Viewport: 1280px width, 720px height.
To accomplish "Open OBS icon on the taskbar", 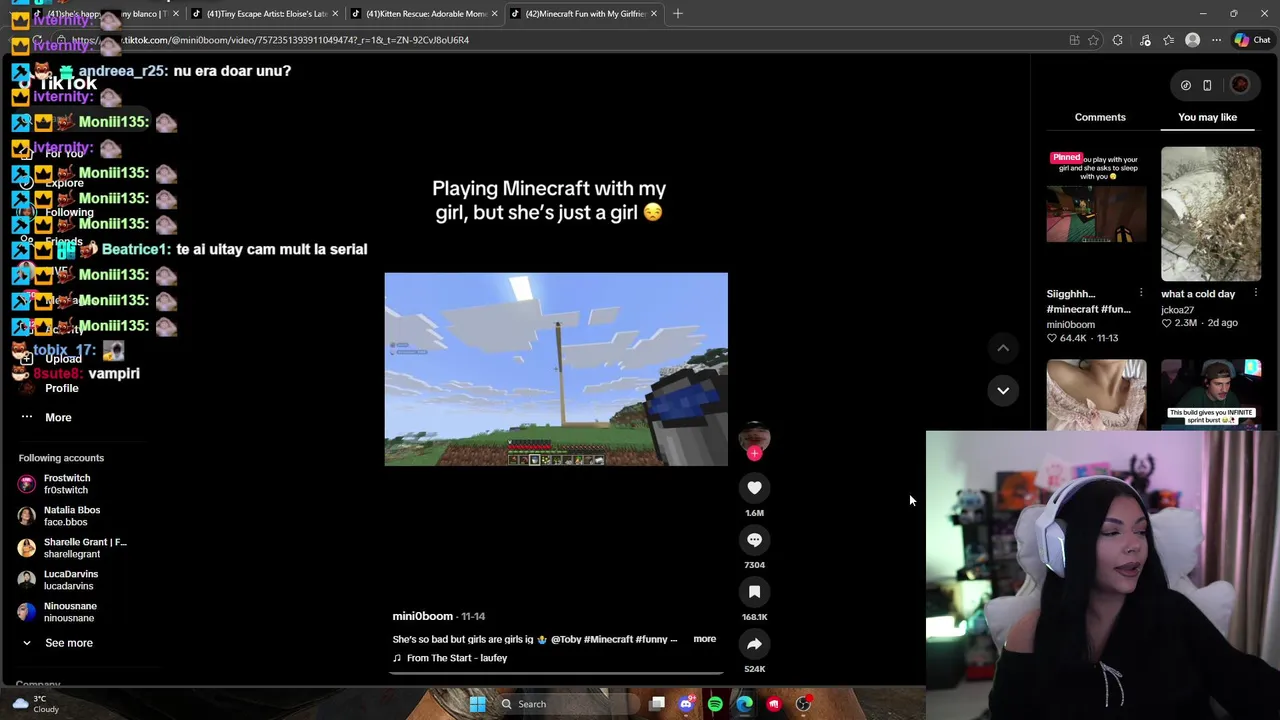I will coord(803,704).
